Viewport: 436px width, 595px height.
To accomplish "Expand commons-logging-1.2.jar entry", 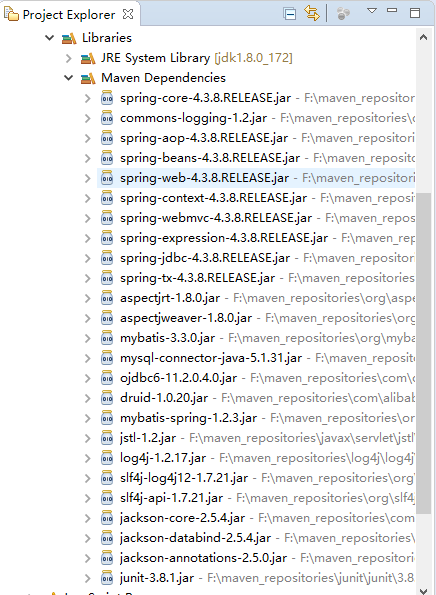I will coord(88,118).
